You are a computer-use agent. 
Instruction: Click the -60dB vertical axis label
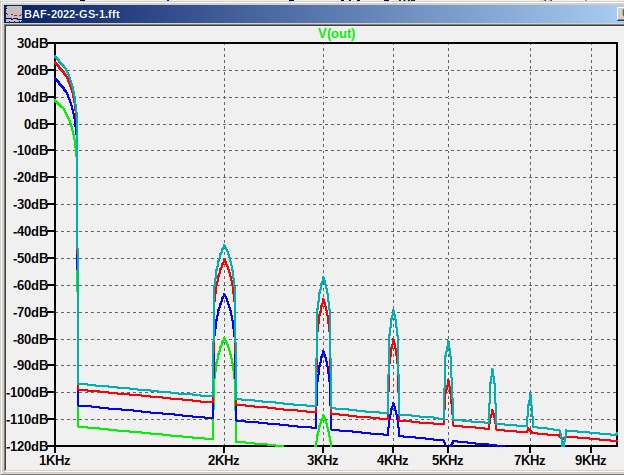(x=31, y=285)
